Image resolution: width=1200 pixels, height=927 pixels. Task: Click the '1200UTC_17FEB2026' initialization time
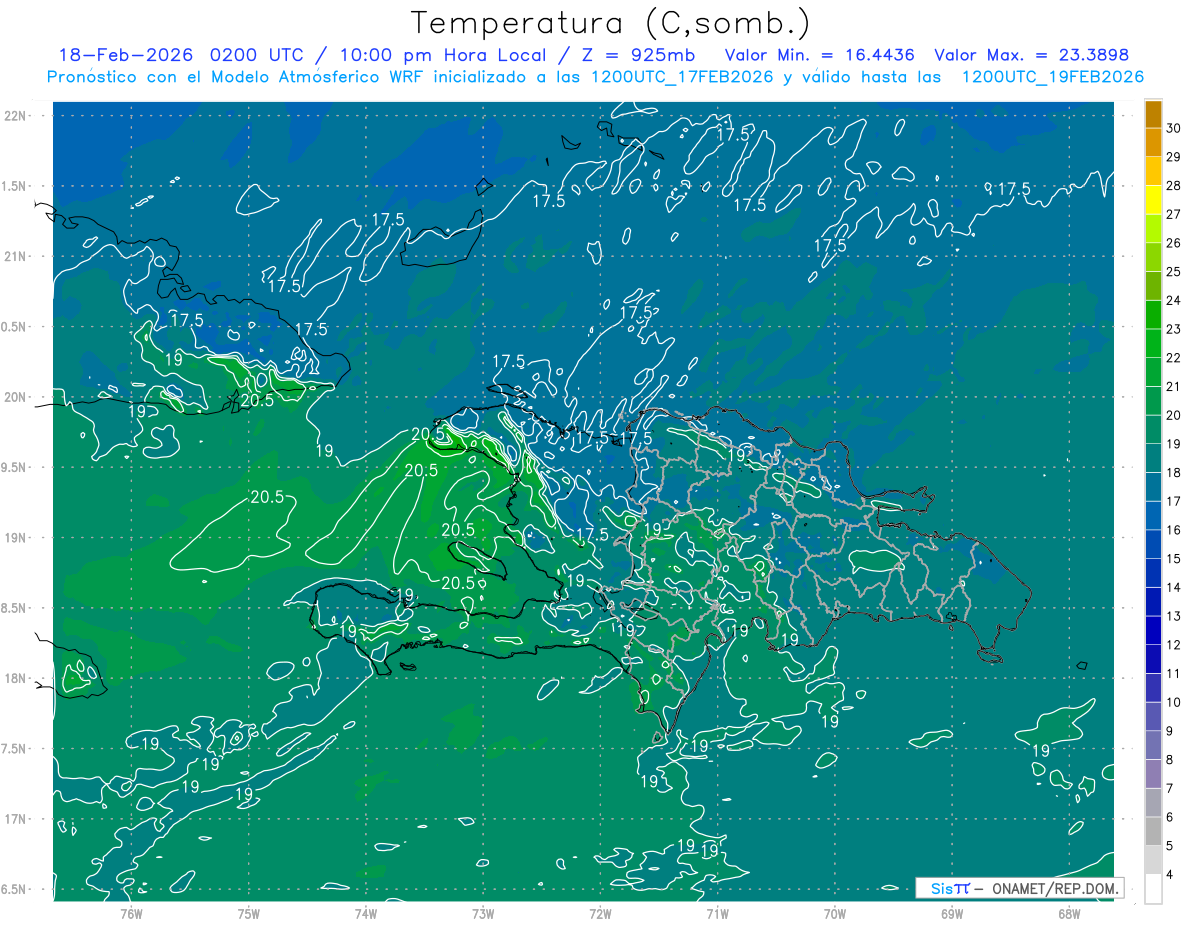682,77
